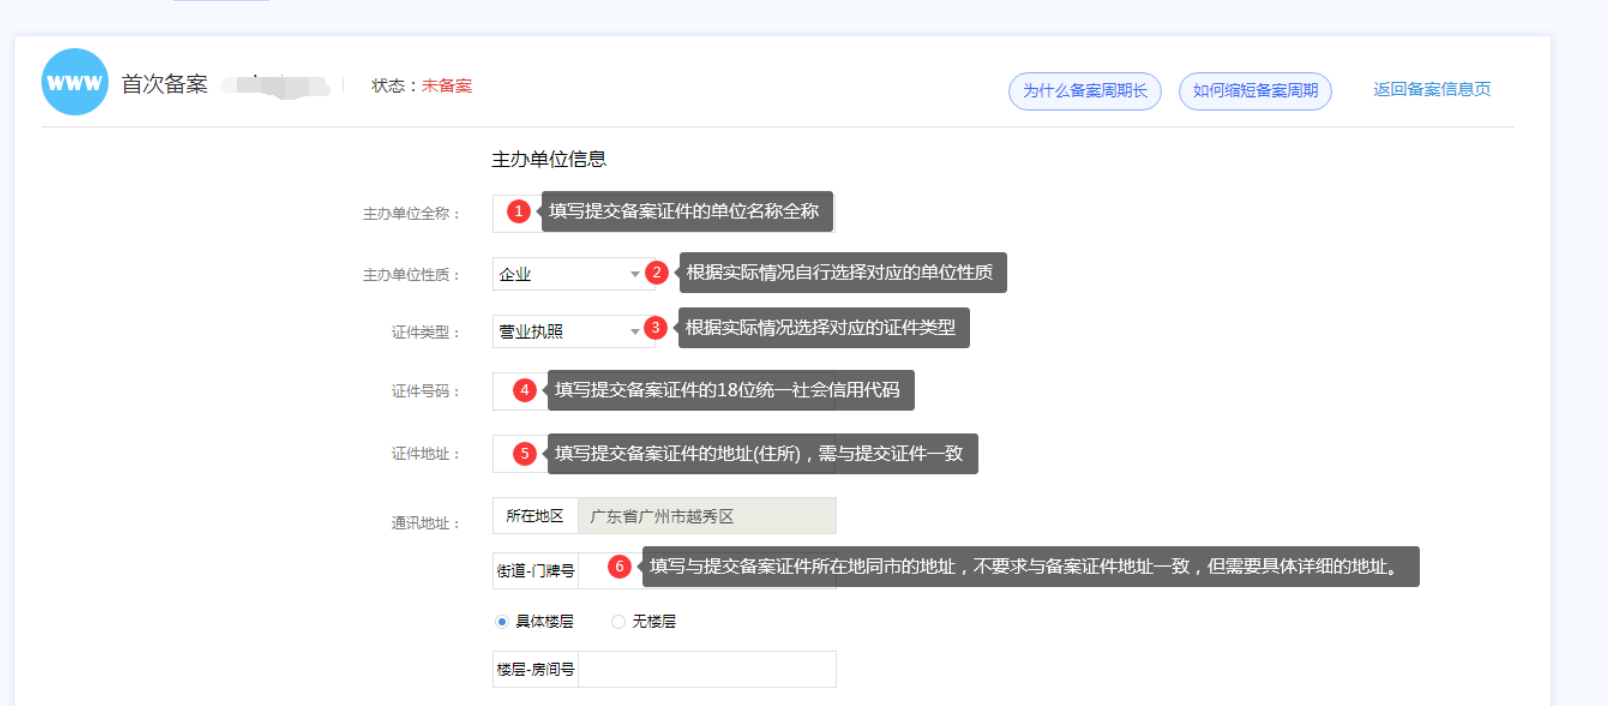The width and height of the screenshot is (1608, 706).
Task: Click red step 5 marker badge
Action: pos(524,453)
